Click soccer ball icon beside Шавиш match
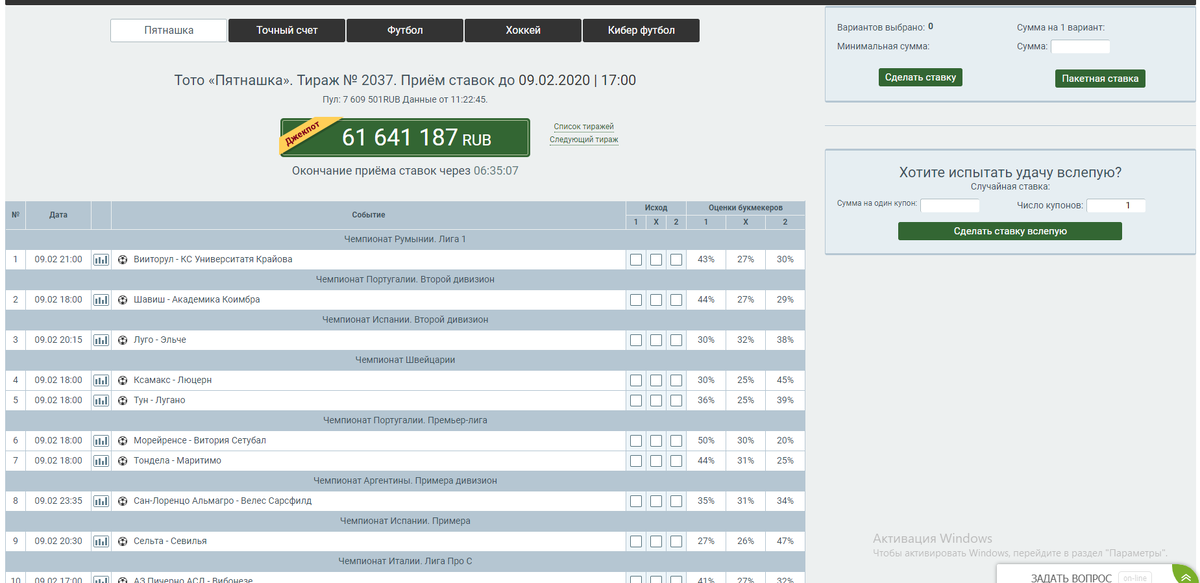 click(123, 299)
